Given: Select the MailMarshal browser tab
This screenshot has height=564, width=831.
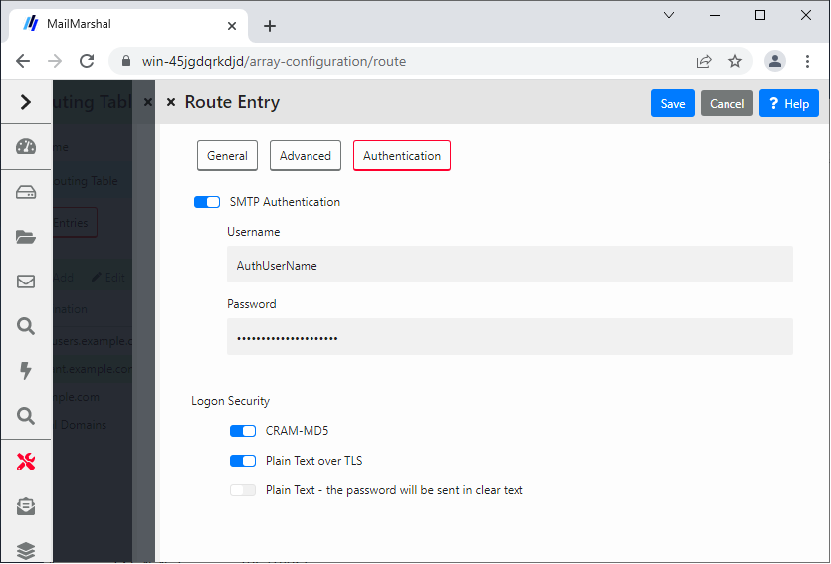Looking at the screenshot, I should pyautogui.click(x=128, y=25).
